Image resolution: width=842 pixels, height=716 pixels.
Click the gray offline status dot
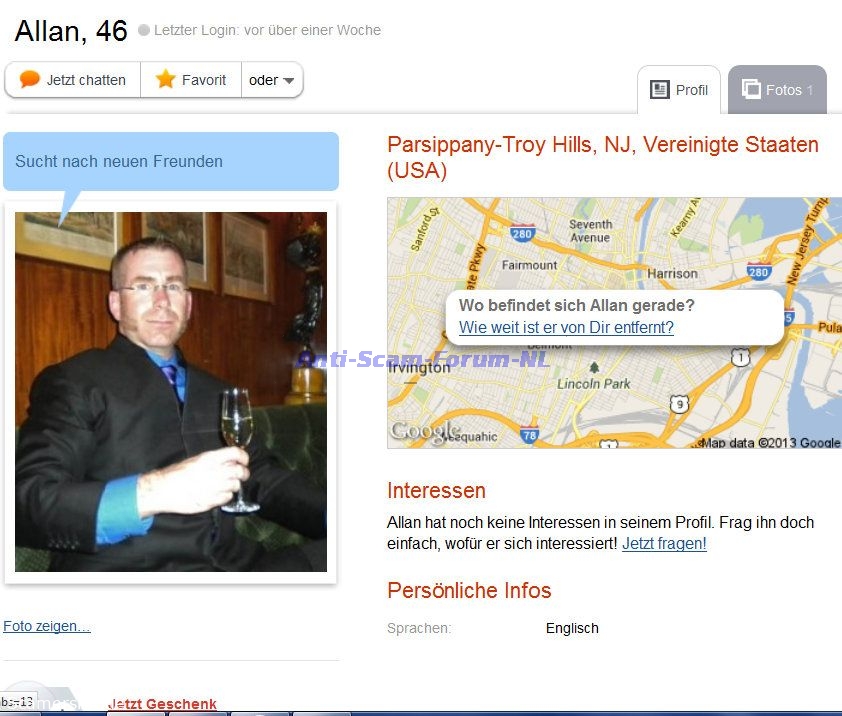[143, 30]
